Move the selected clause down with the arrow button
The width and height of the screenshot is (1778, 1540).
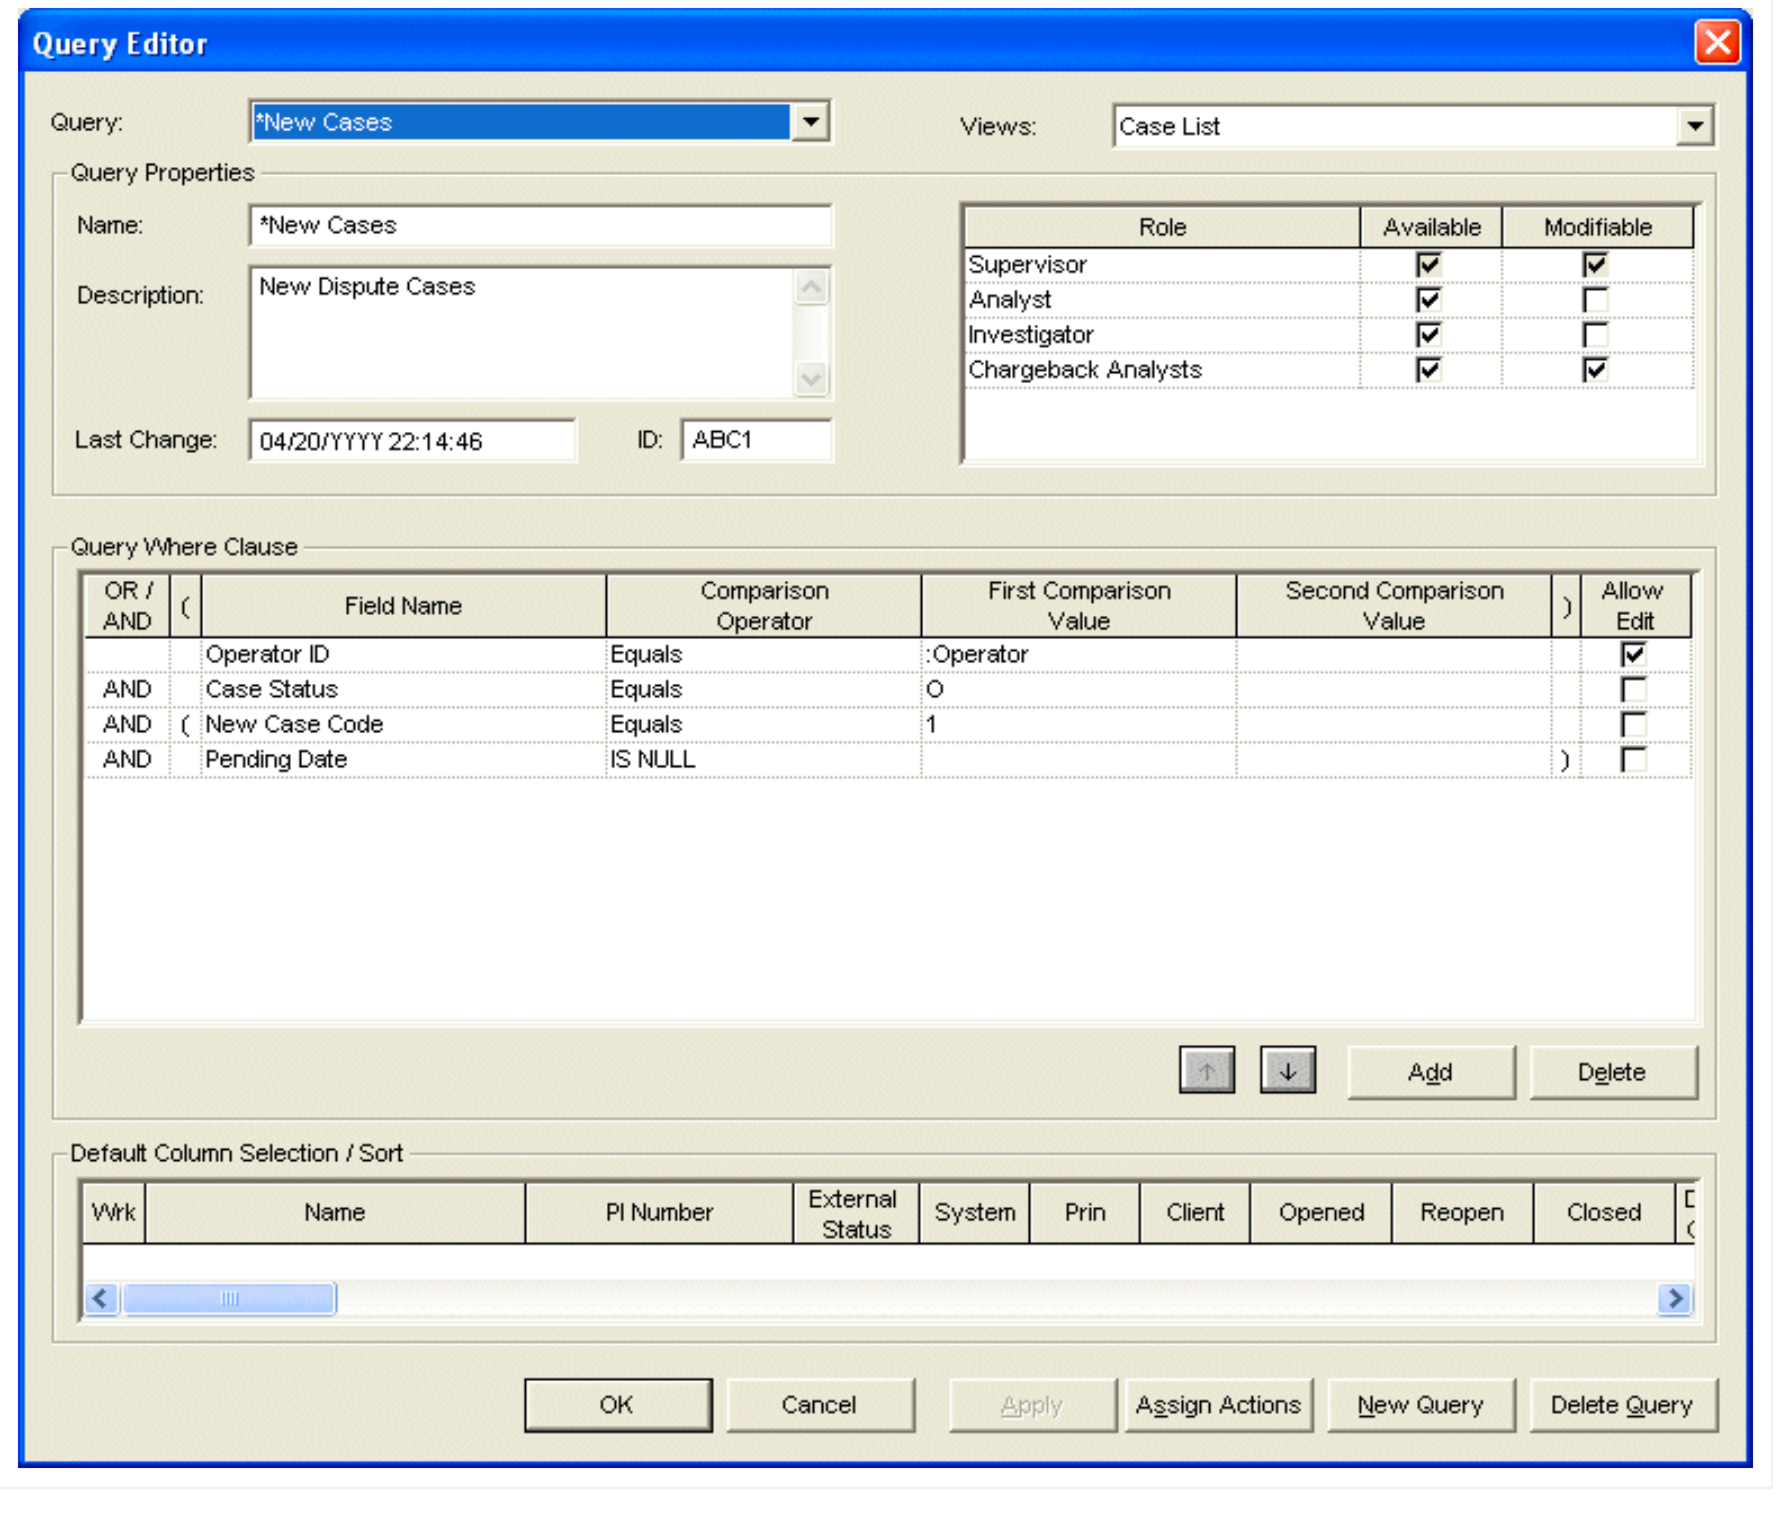[x=1287, y=1071]
